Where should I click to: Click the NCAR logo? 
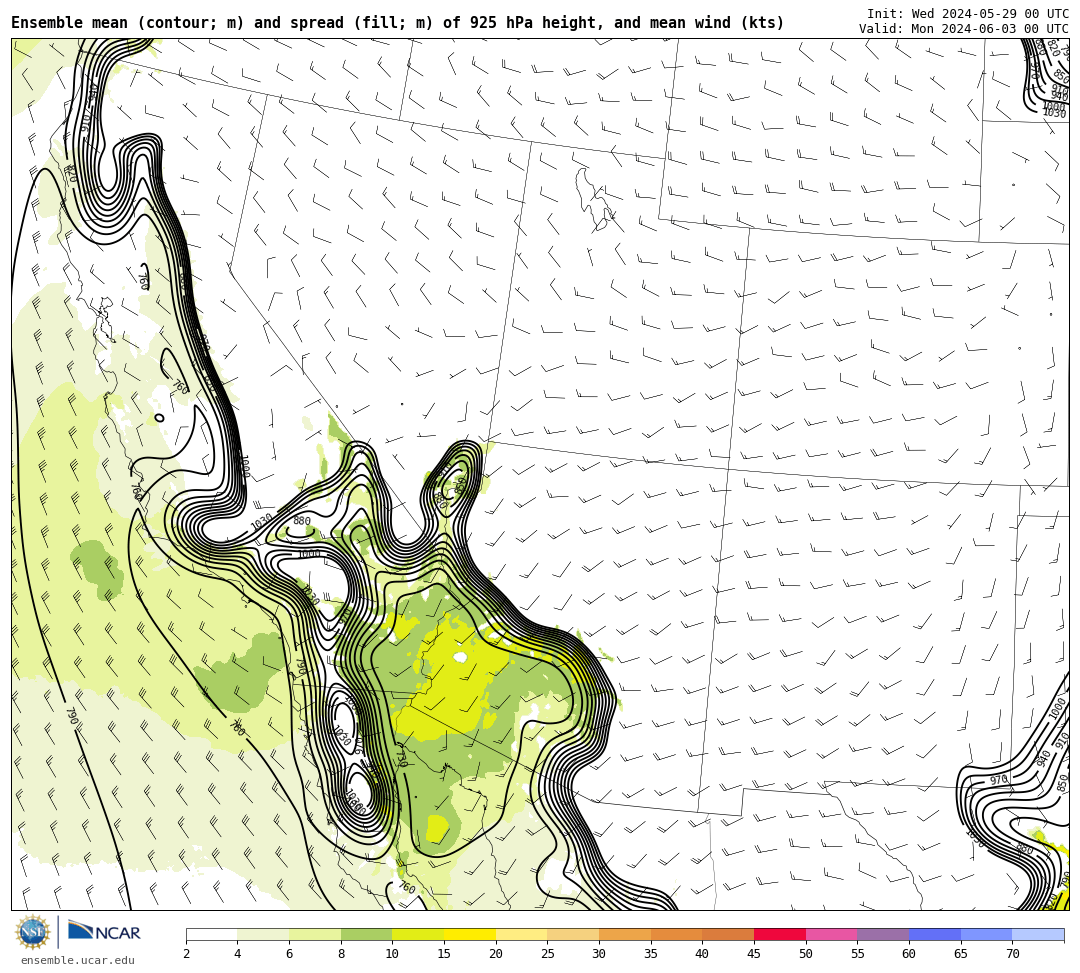(104, 932)
